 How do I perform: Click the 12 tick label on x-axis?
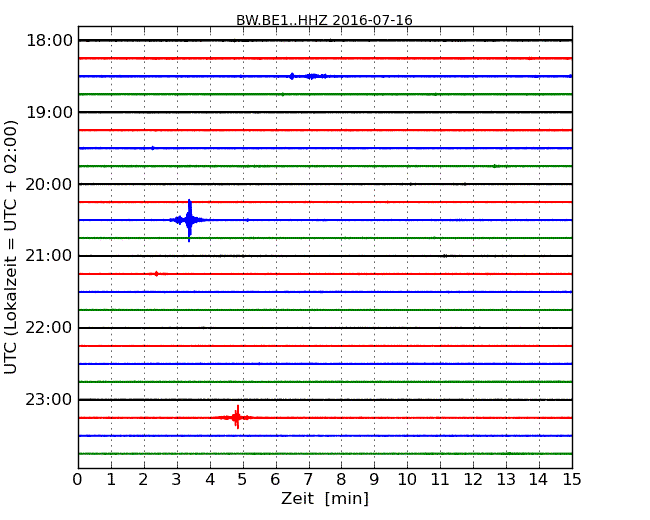[473, 480]
